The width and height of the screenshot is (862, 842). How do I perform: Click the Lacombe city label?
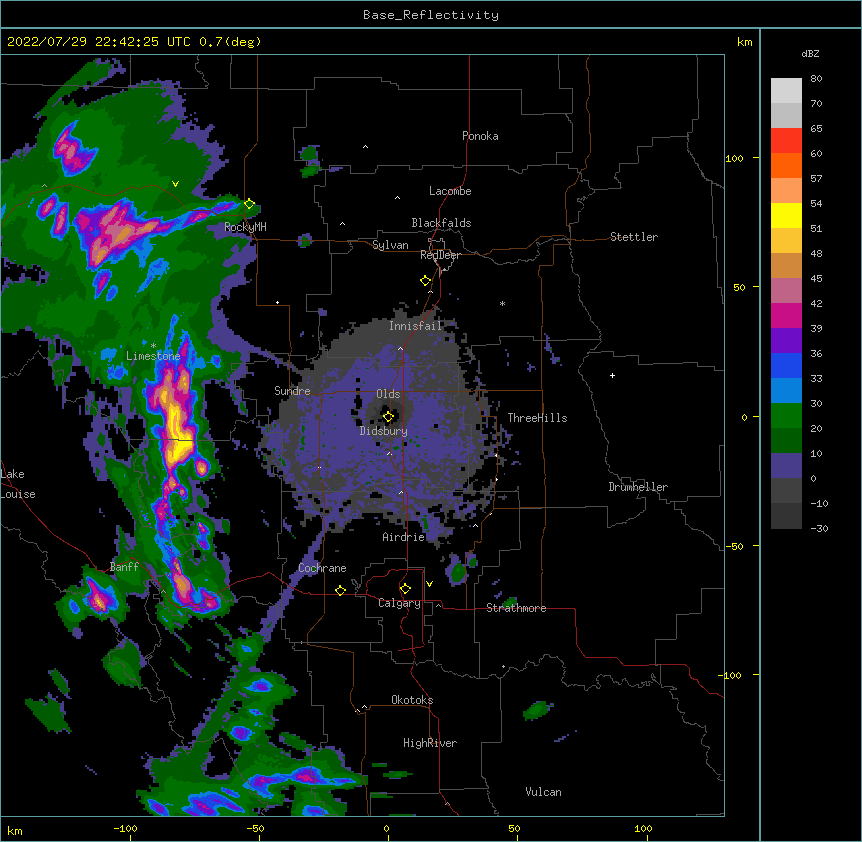450,191
